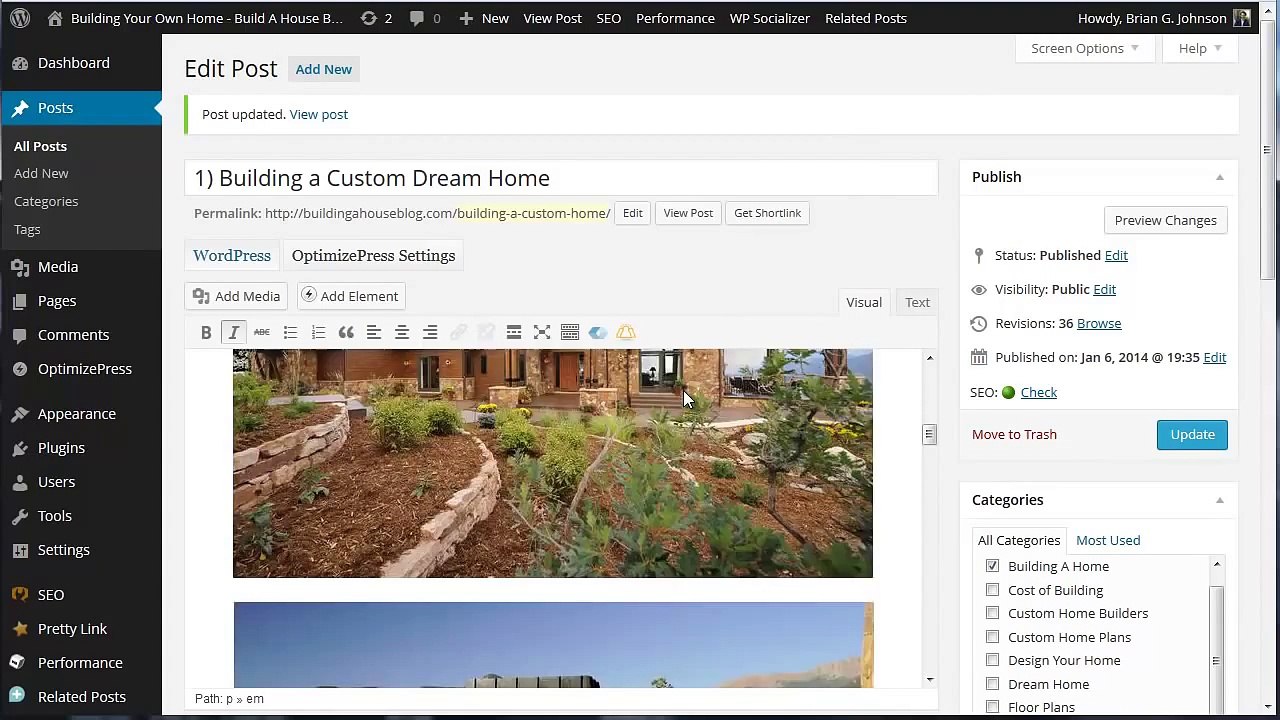1280x720 pixels.
Task: Check the Custom Home Plans category
Action: click(992, 637)
